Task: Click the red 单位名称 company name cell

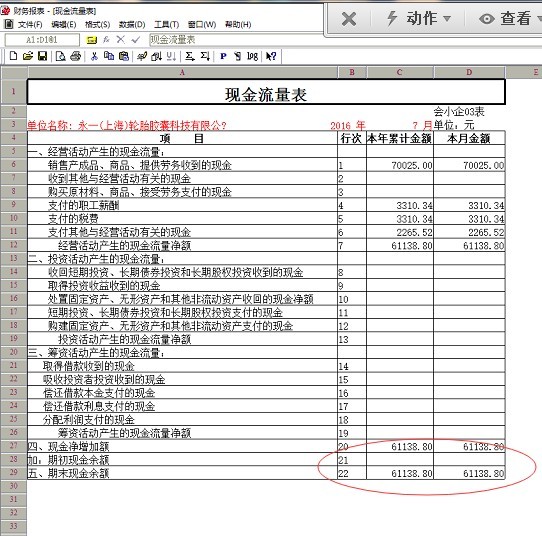Action: pyautogui.click(x=127, y=125)
